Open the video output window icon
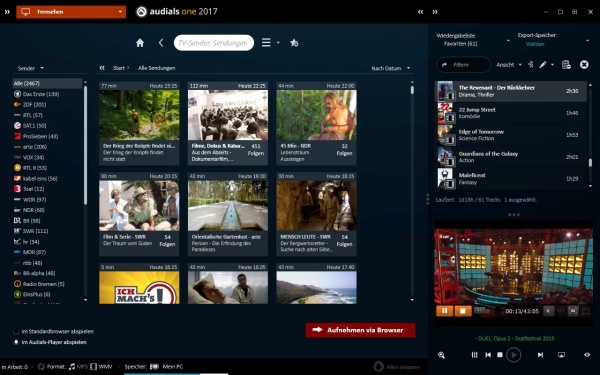The width and height of the screenshot is (600, 375). coord(561,355)
